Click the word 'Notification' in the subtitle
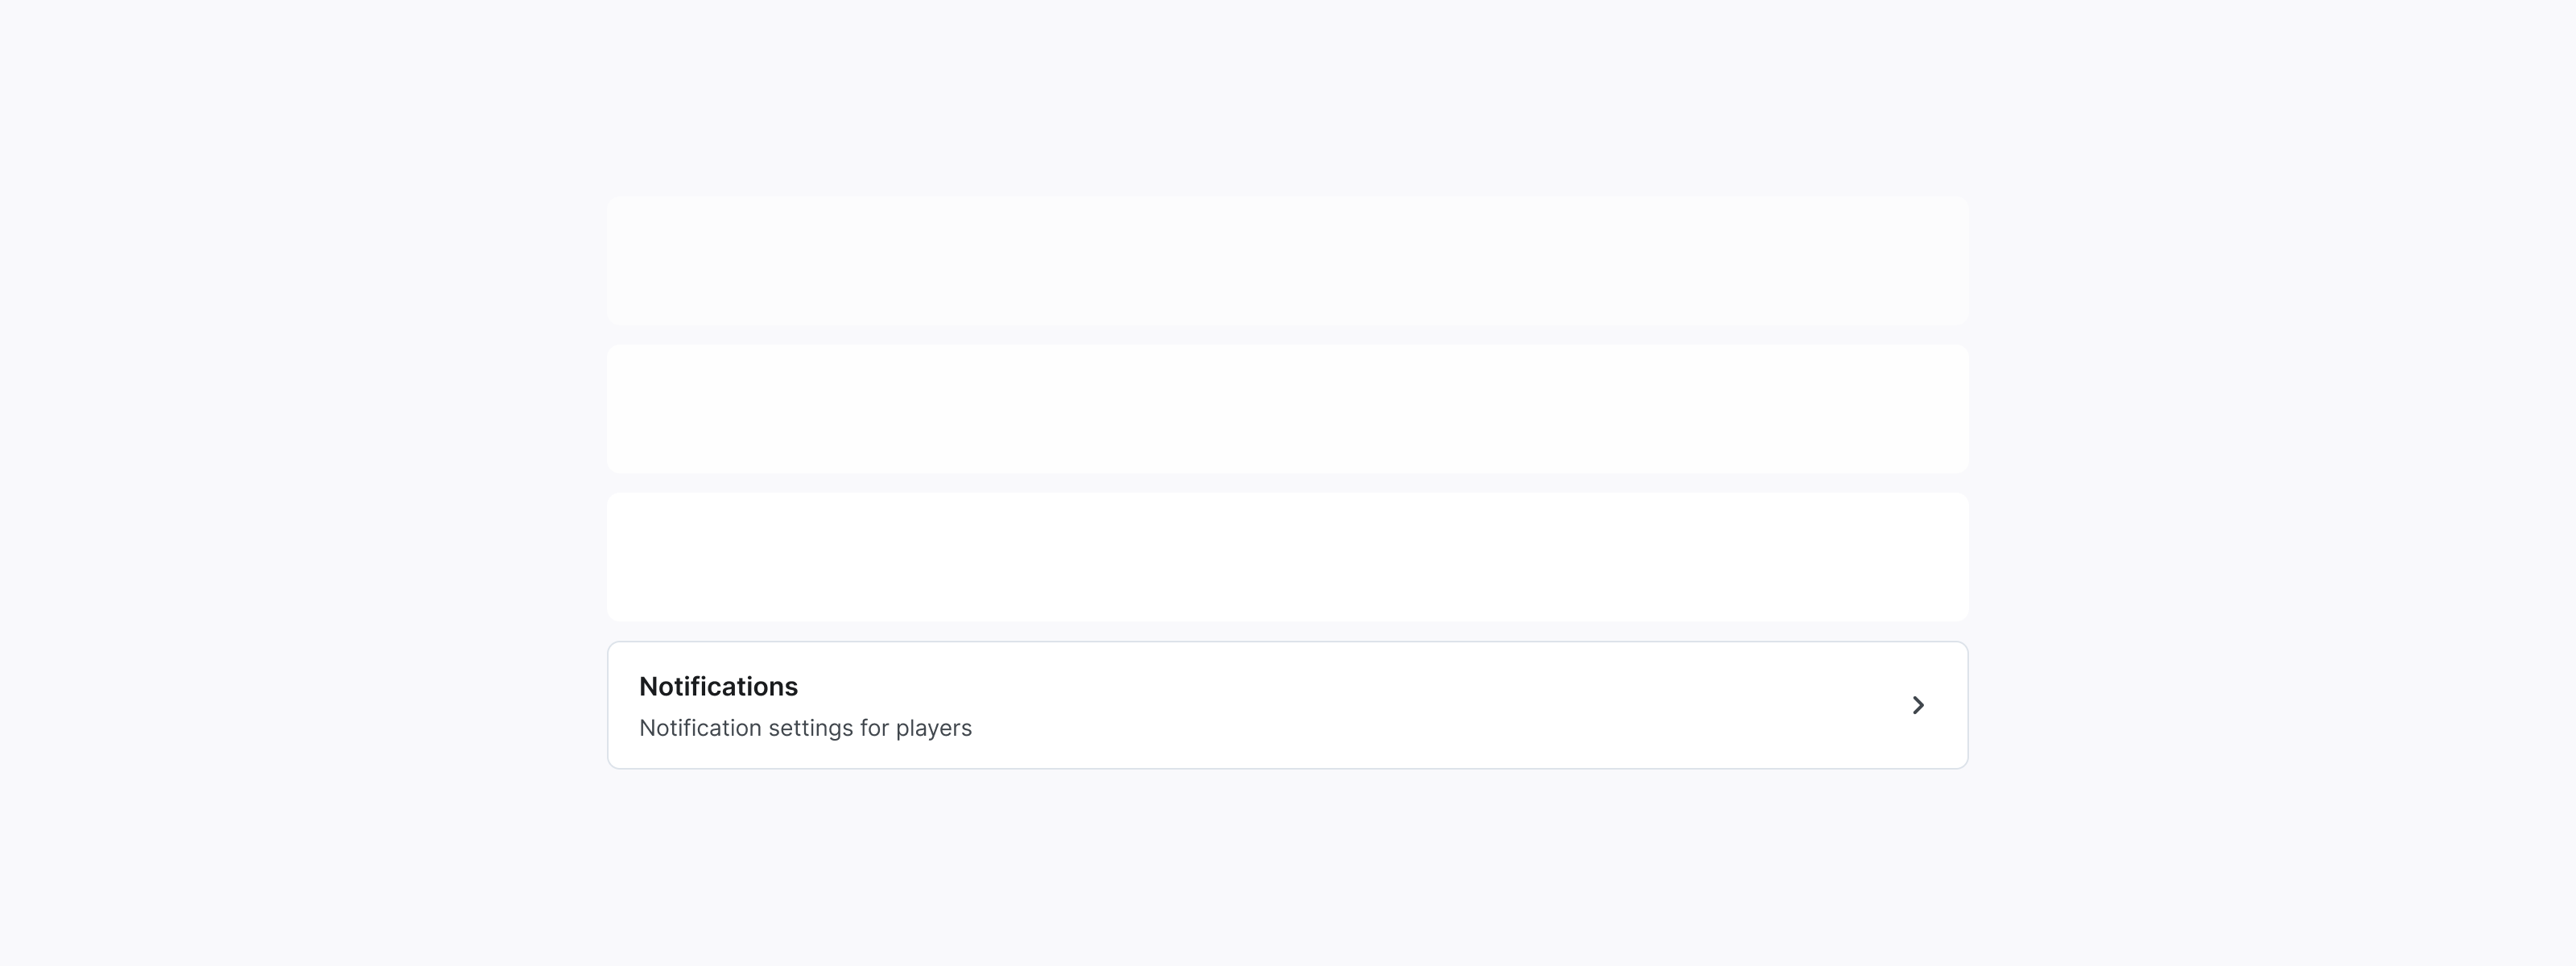The height and width of the screenshot is (966, 2576). (700, 728)
